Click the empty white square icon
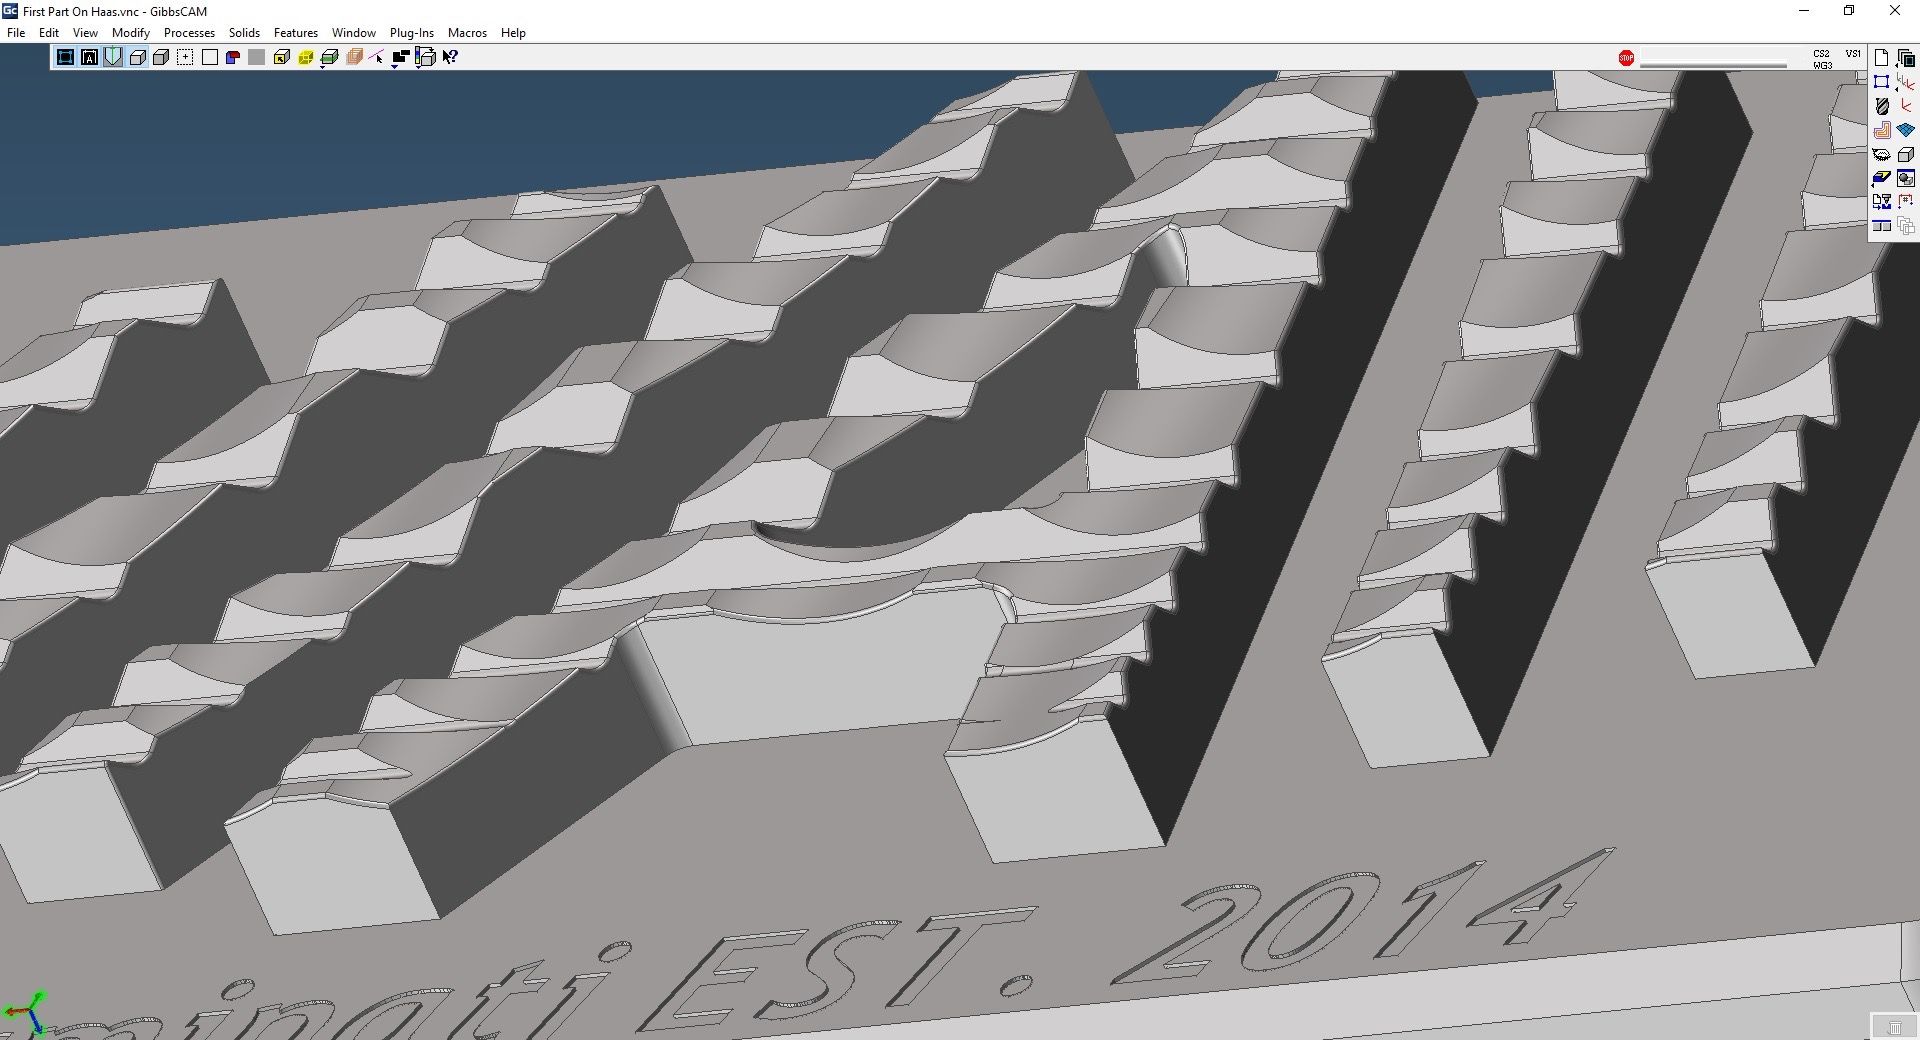 209,57
